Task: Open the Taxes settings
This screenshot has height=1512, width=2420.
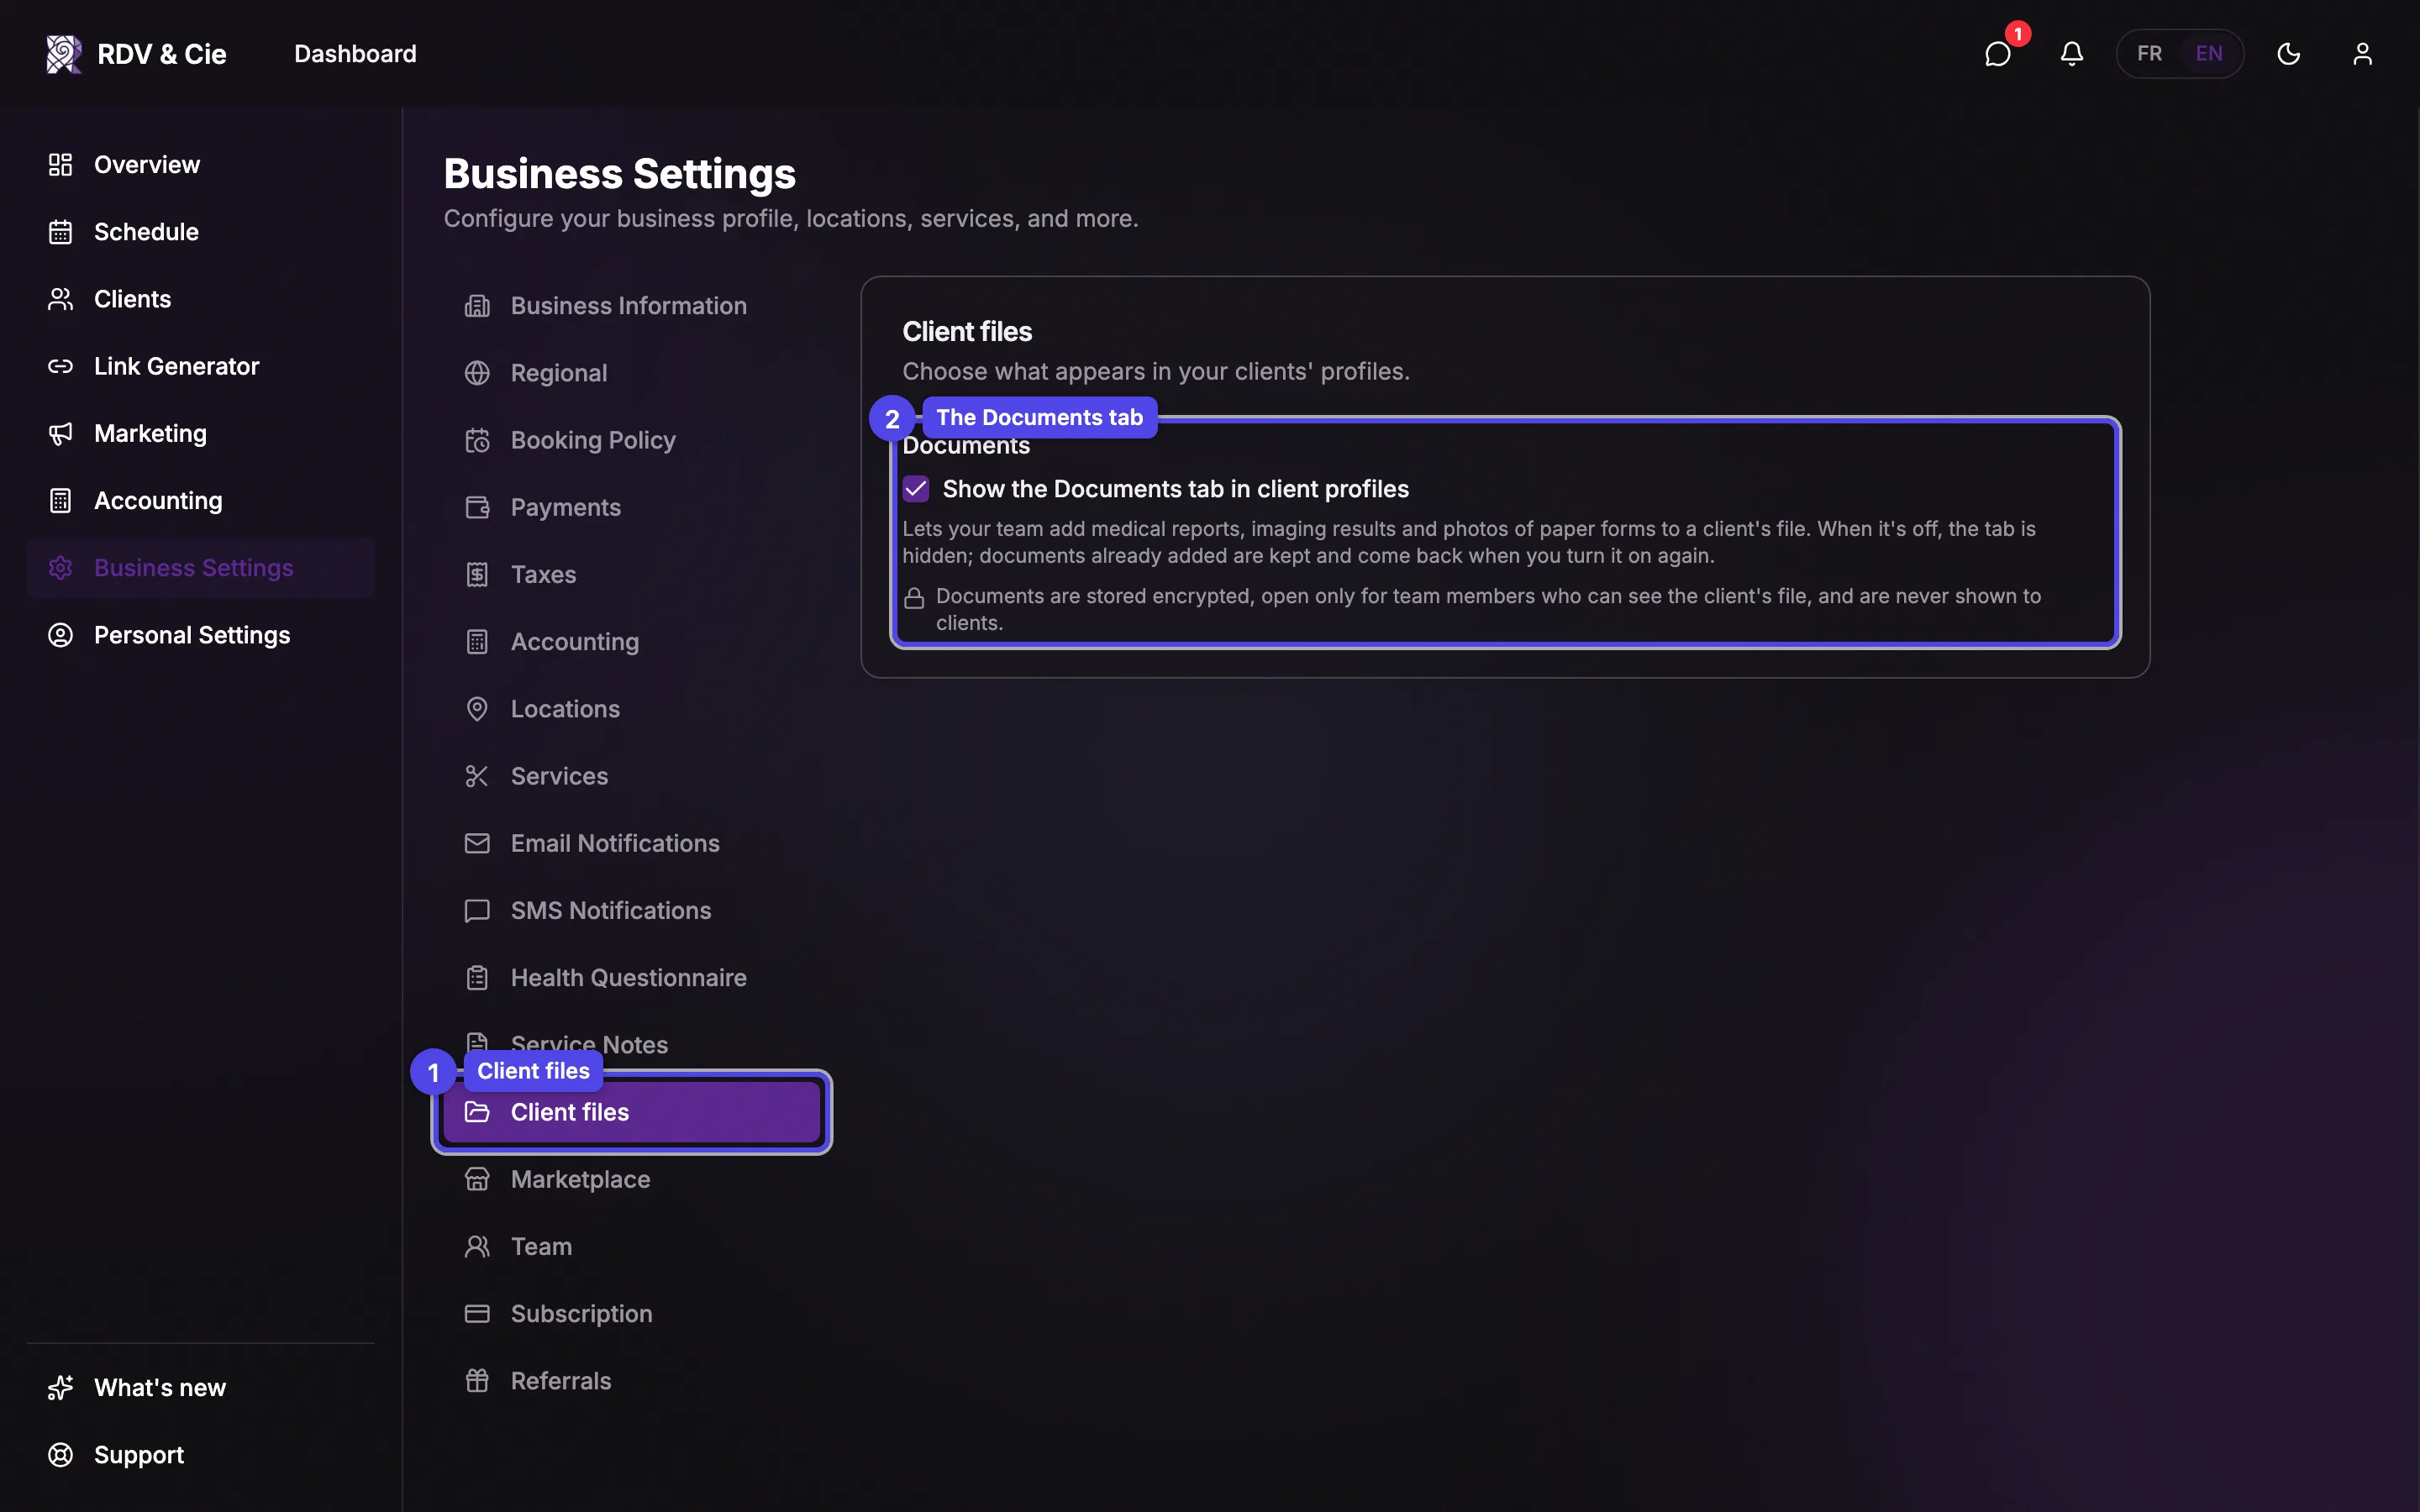Action: 632,575
